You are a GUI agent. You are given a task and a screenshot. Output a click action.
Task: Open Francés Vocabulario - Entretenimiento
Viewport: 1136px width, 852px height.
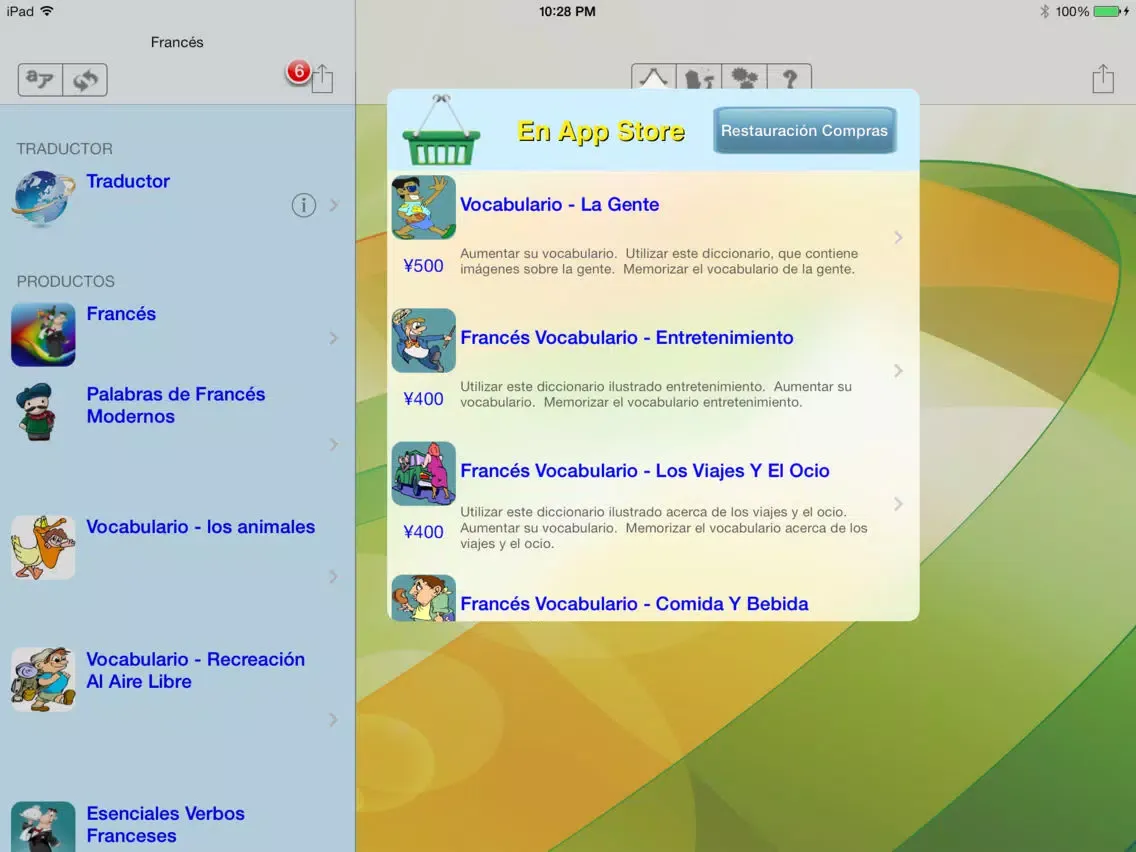(x=627, y=338)
